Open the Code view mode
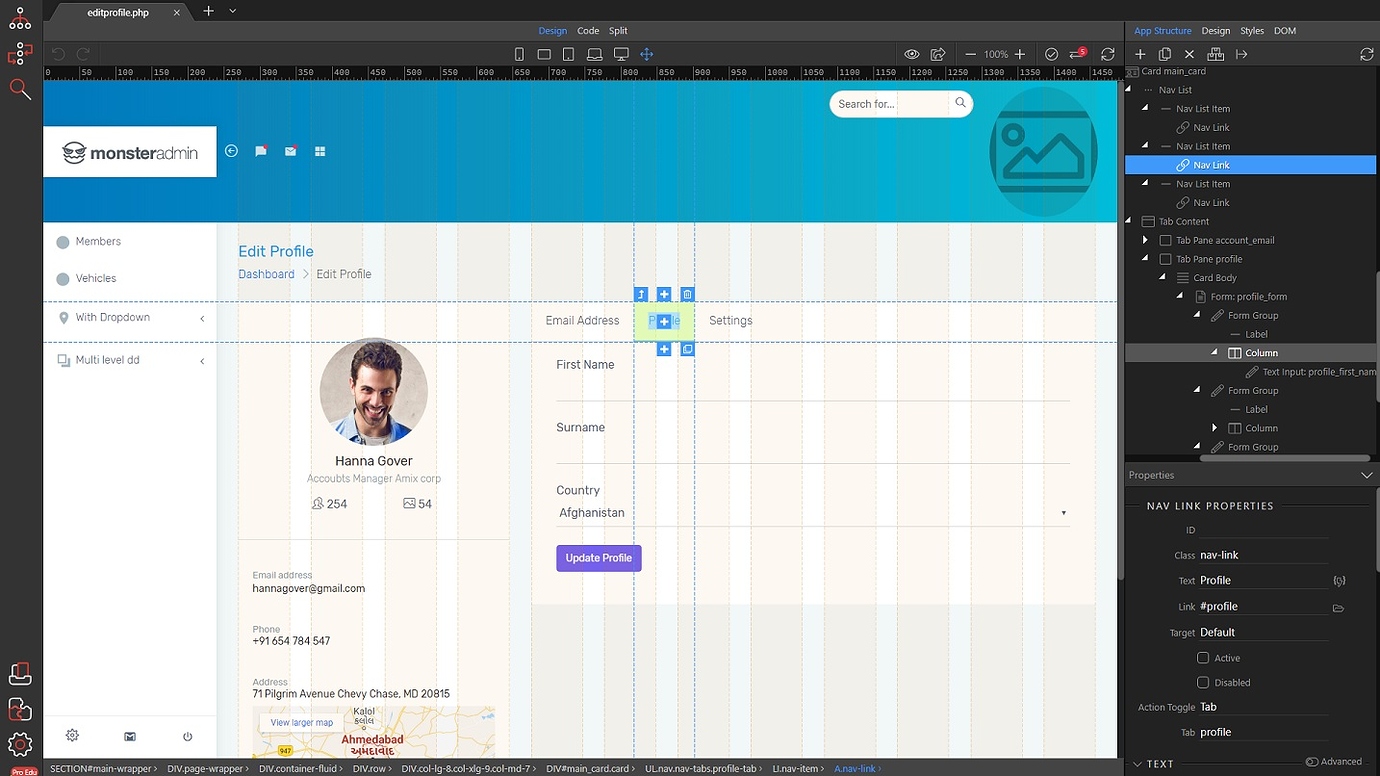Image resolution: width=1380 pixels, height=776 pixels. 587,30
